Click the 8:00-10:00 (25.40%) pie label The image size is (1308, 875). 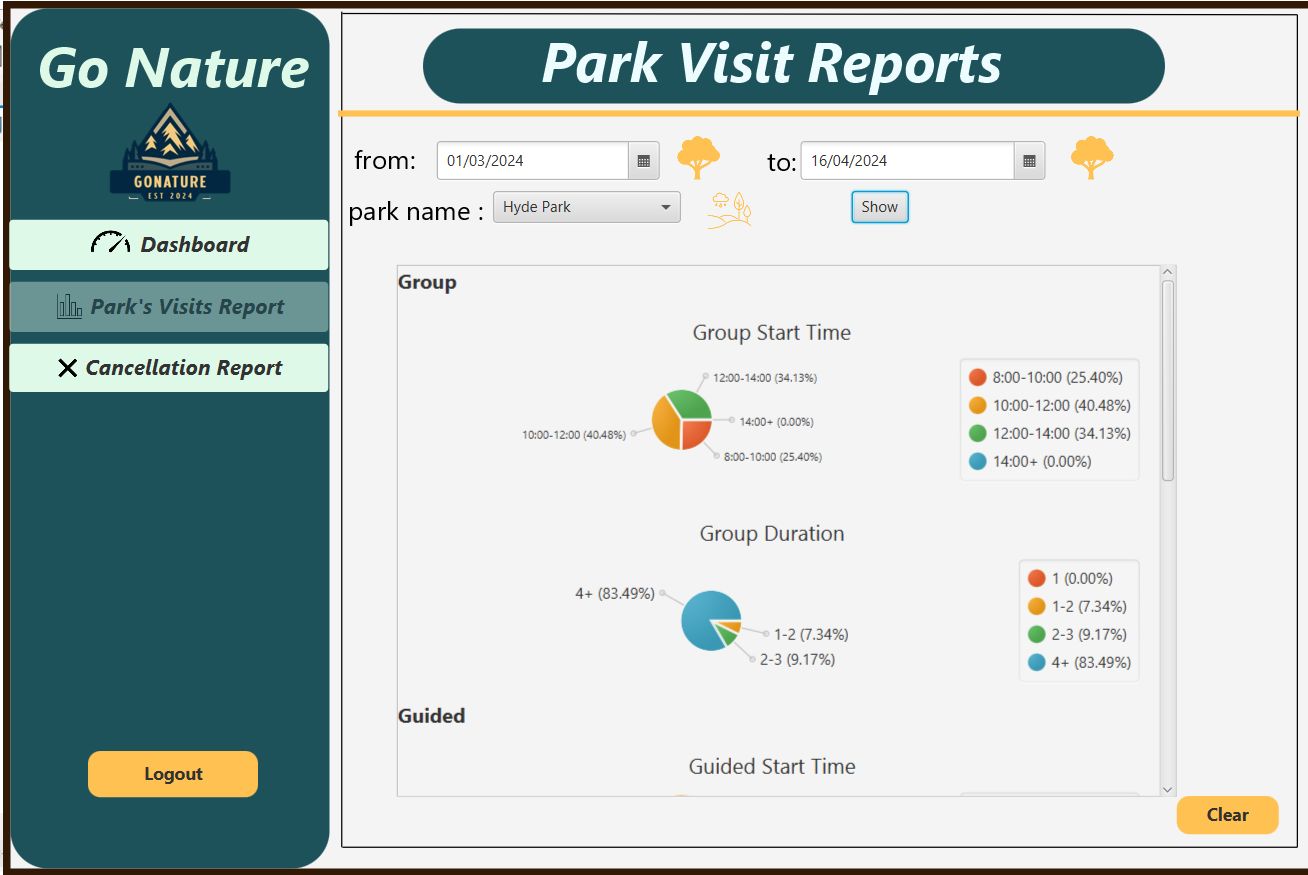(x=773, y=457)
